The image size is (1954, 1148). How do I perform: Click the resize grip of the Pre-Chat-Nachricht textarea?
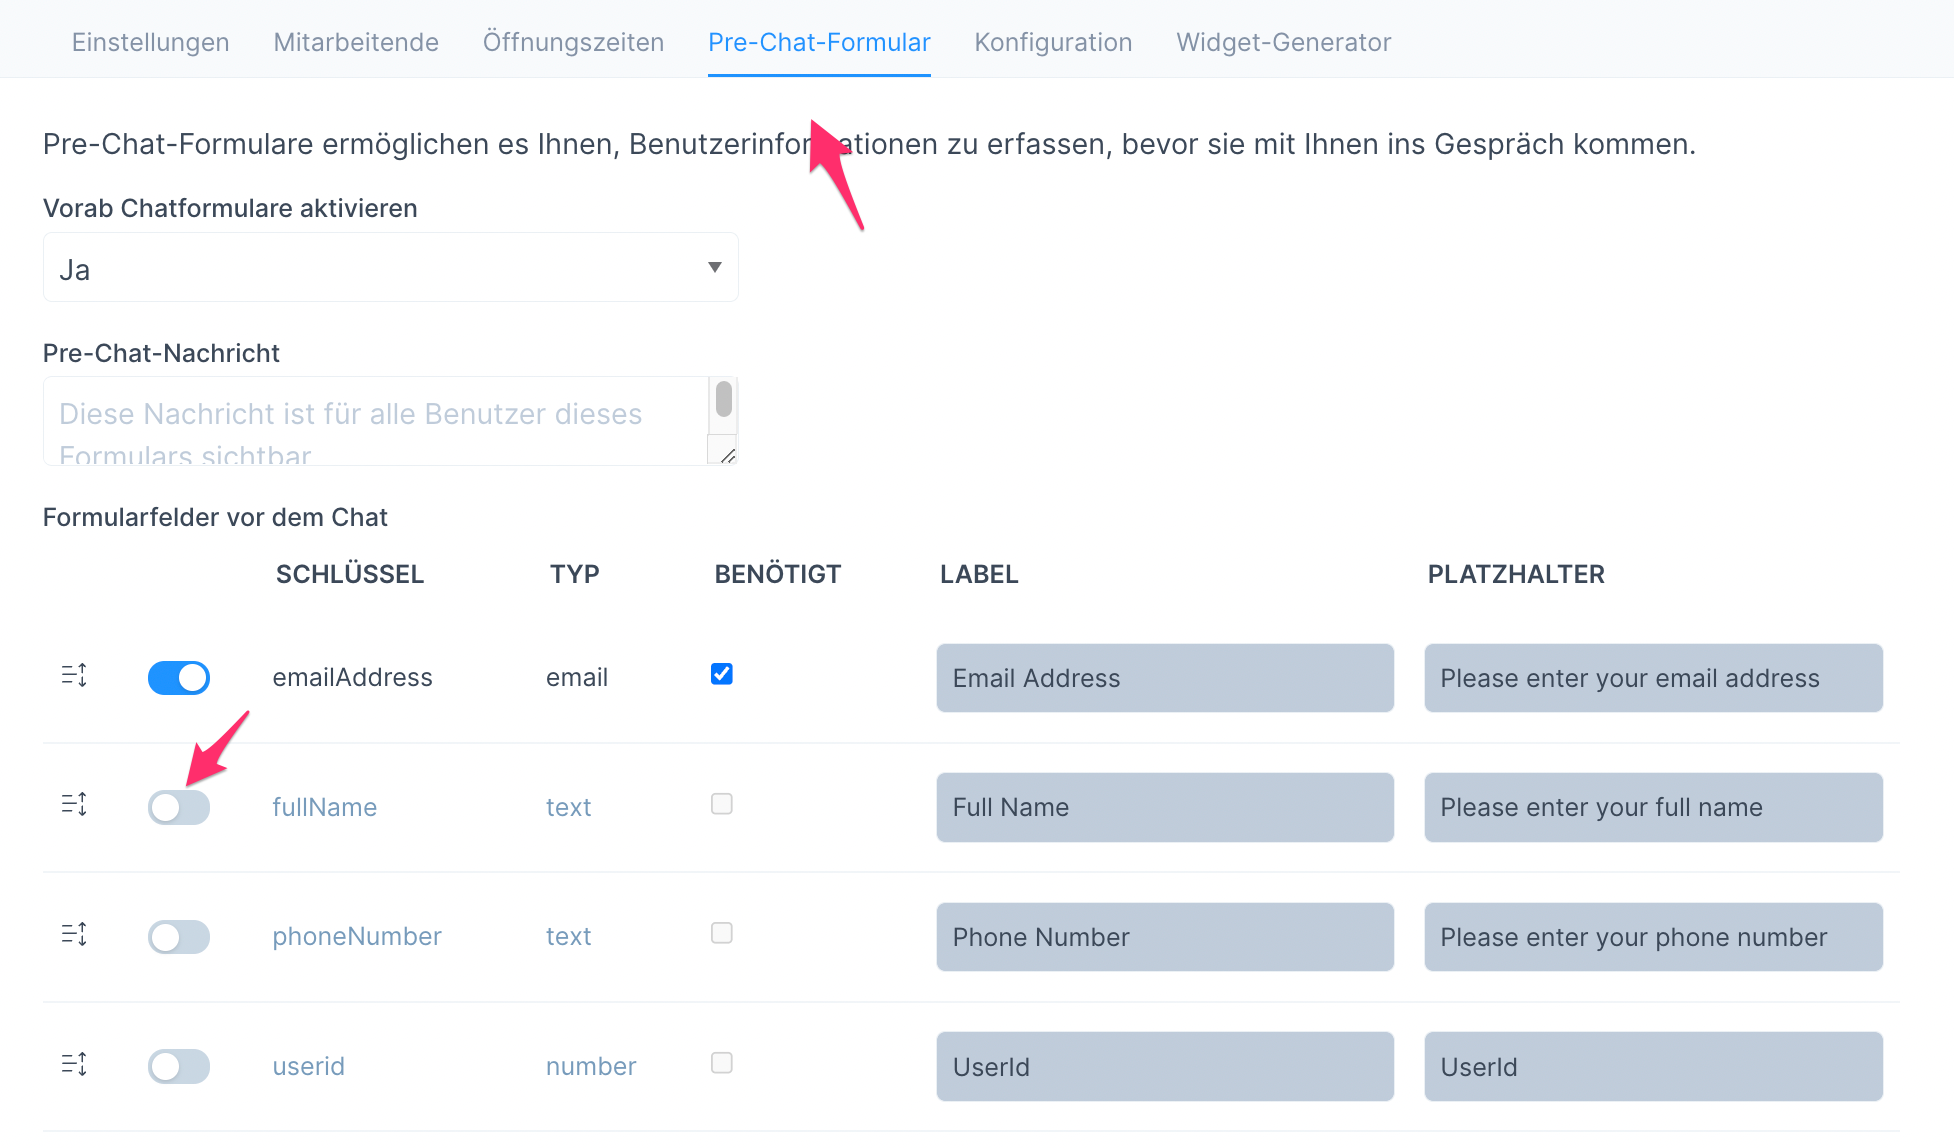[729, 458]
